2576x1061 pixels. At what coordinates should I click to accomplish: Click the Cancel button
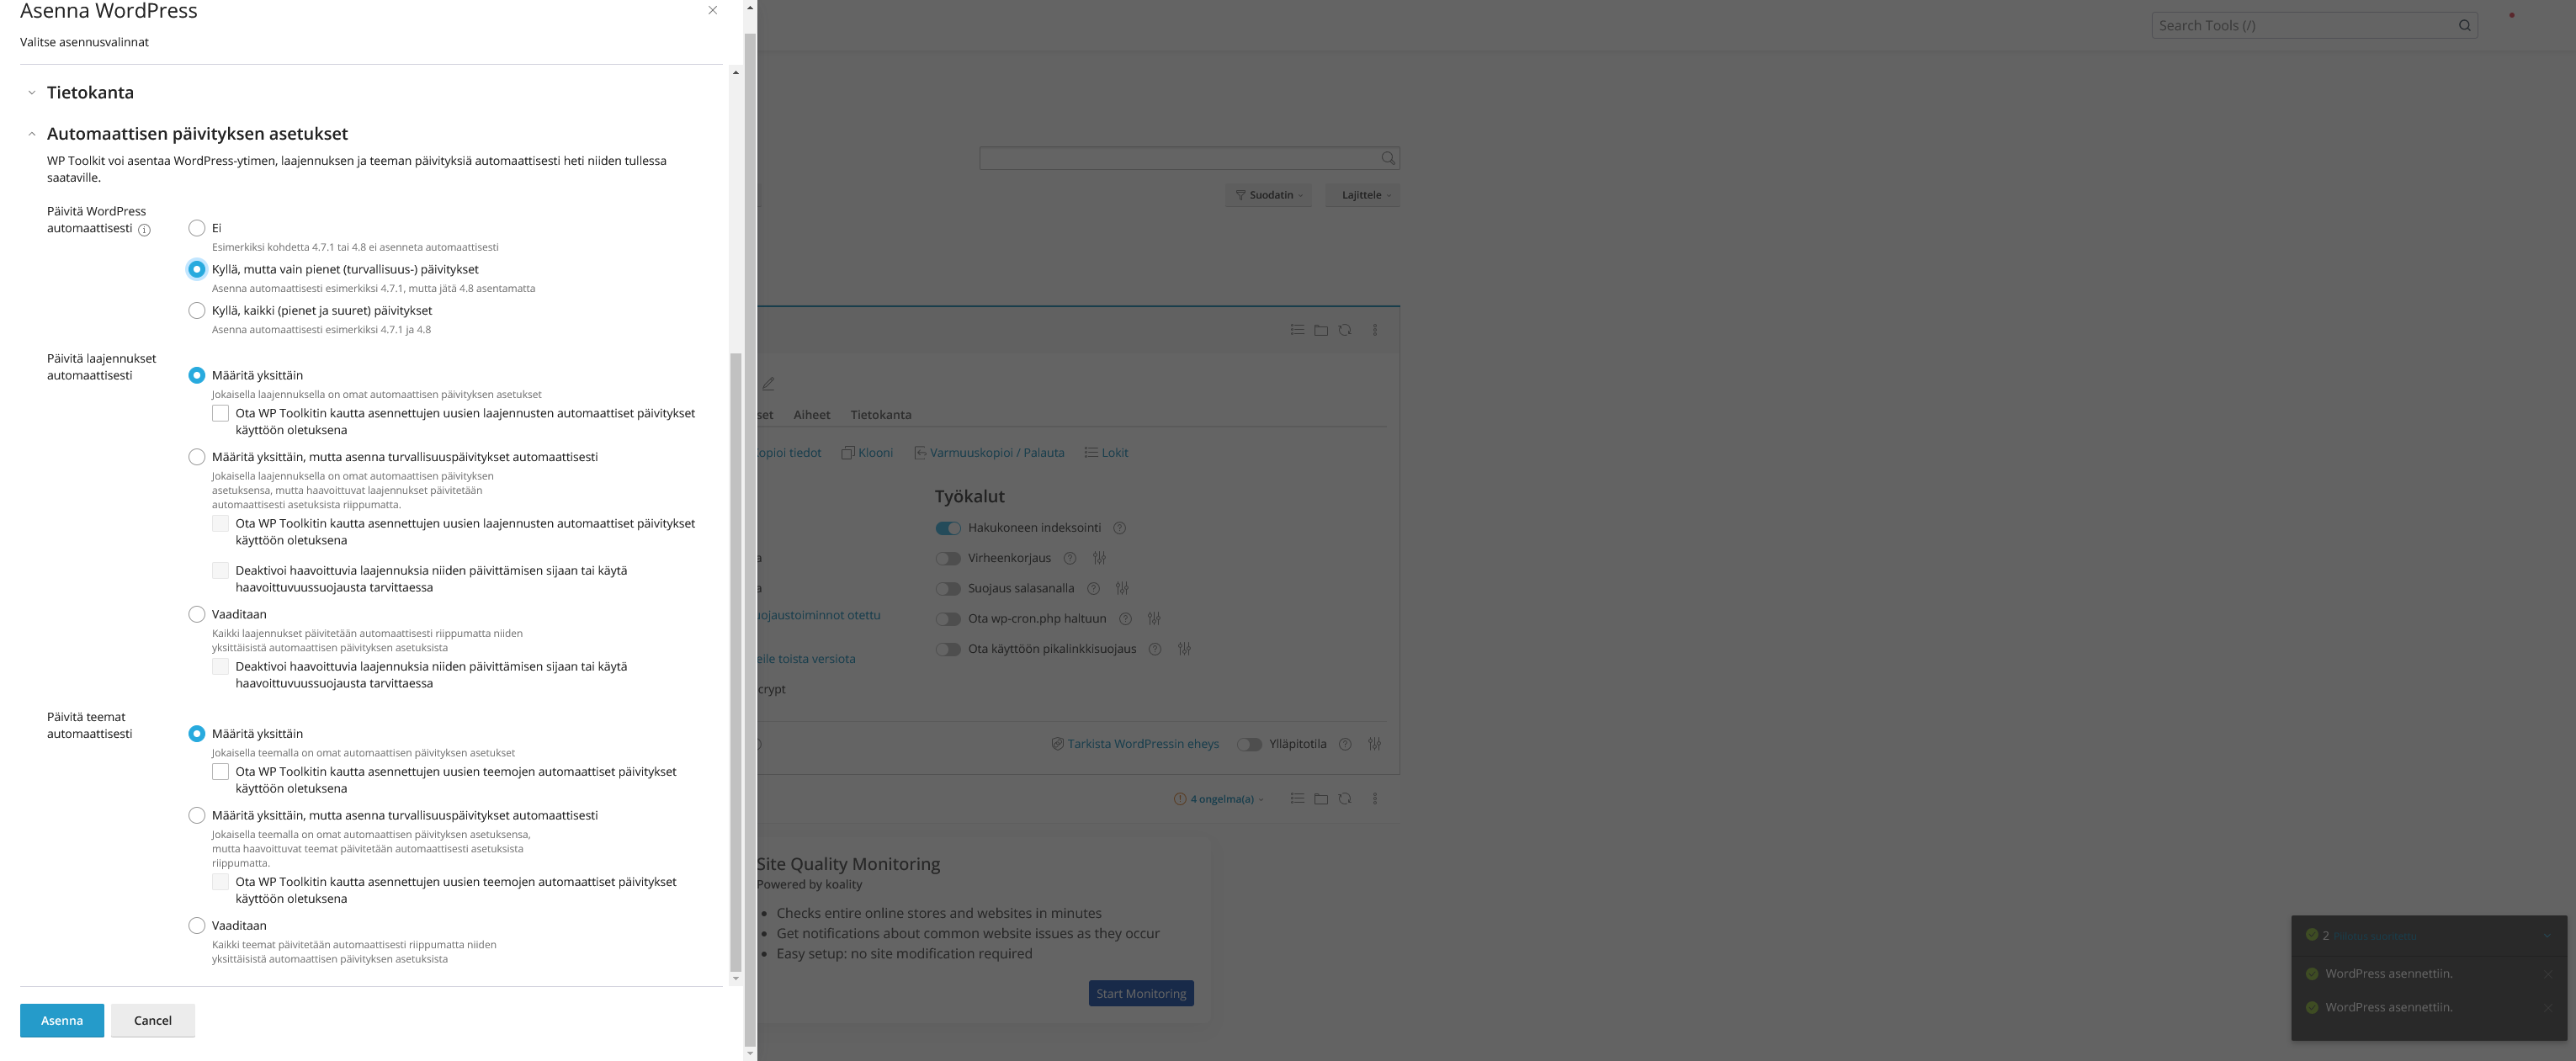153,1021
